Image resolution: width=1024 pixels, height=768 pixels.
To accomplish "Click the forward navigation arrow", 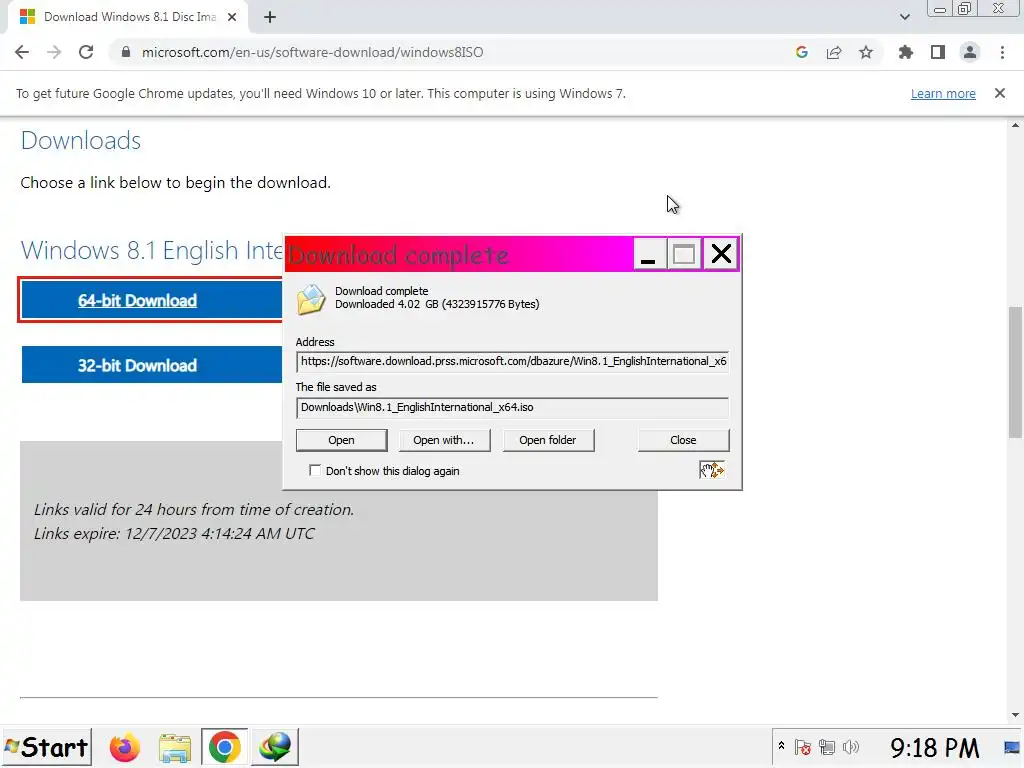I will [x=54, y=52].
